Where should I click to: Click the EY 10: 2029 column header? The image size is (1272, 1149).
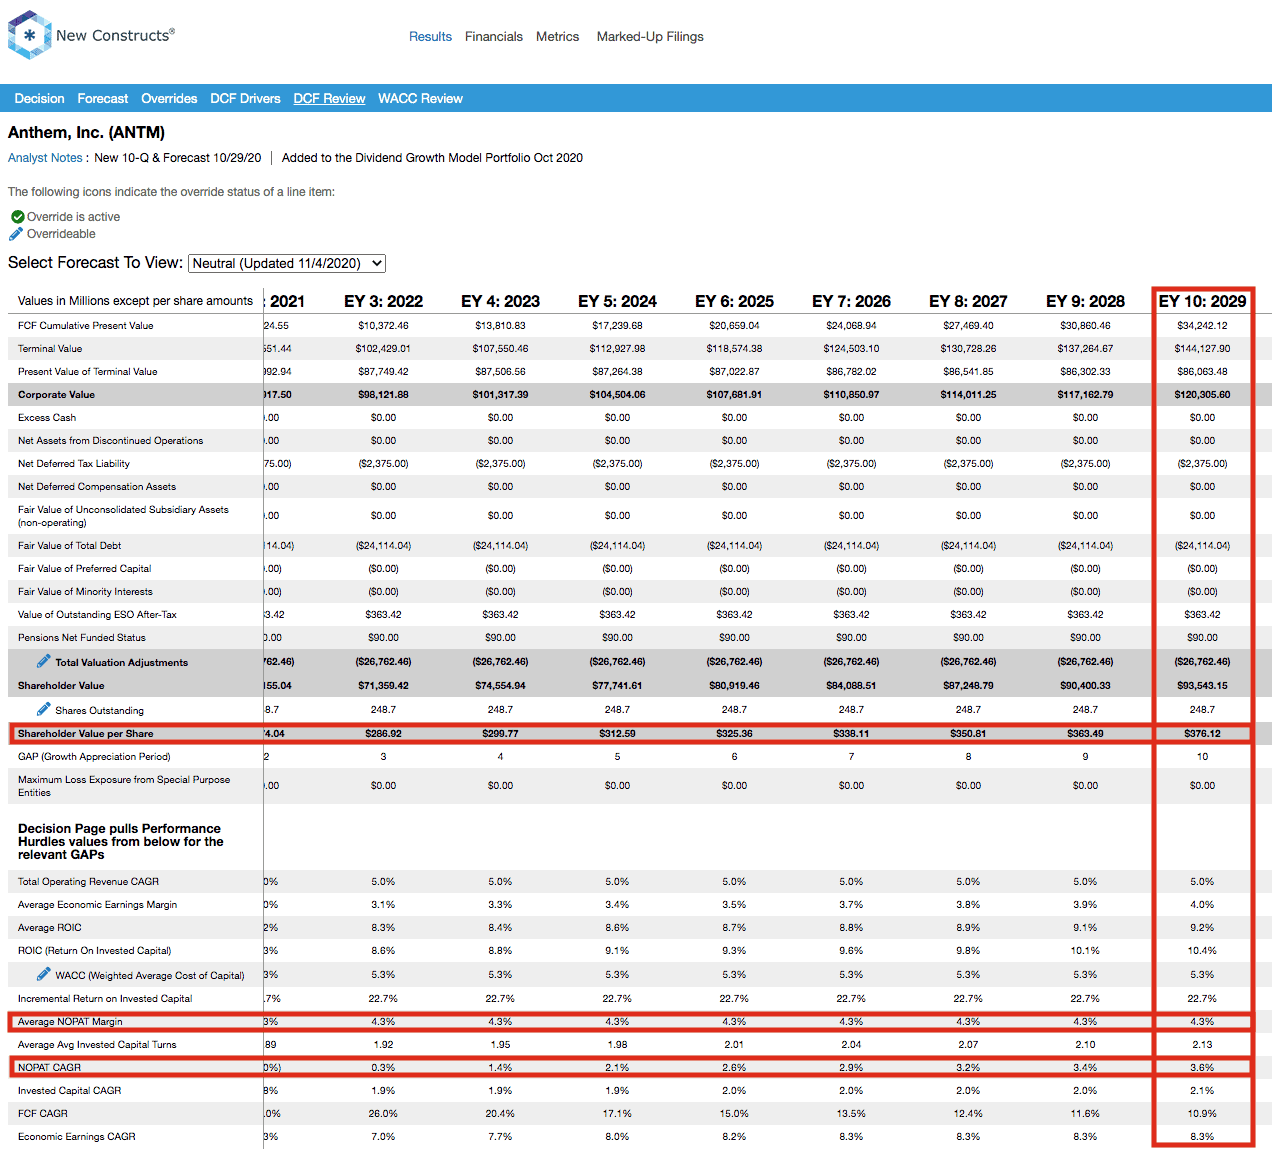(1202, 302)
